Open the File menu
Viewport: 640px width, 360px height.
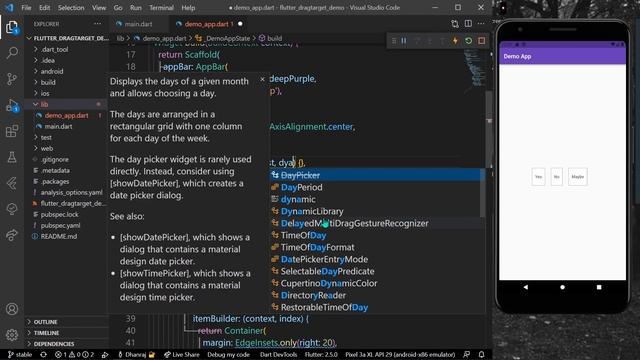(x=26, y=7)
